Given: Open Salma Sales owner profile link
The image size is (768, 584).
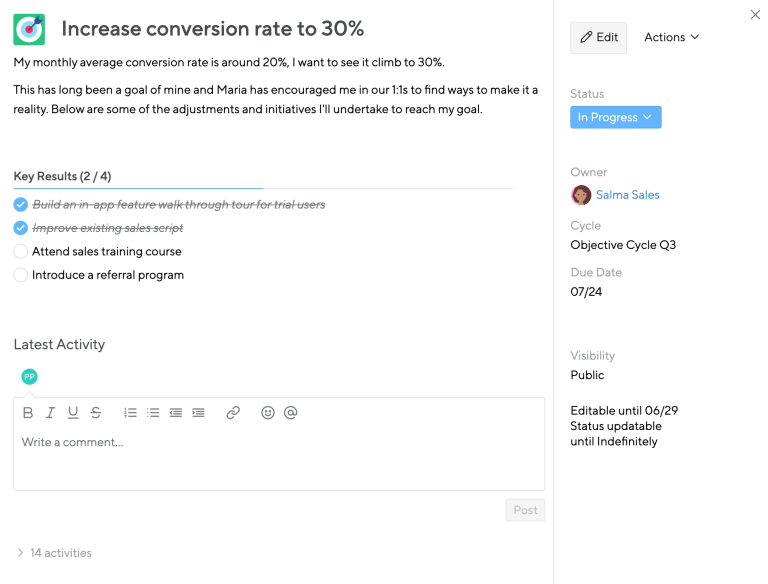Looking at the screenshot, I should 627,195.
